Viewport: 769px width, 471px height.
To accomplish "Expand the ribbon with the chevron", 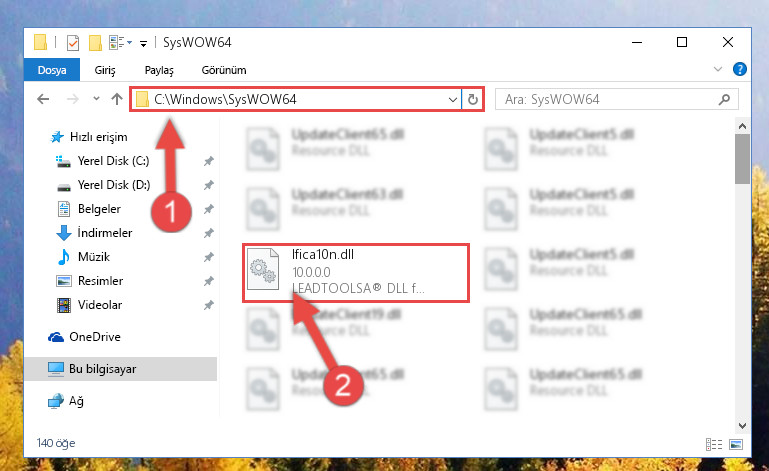I will [x=718, y=69].
